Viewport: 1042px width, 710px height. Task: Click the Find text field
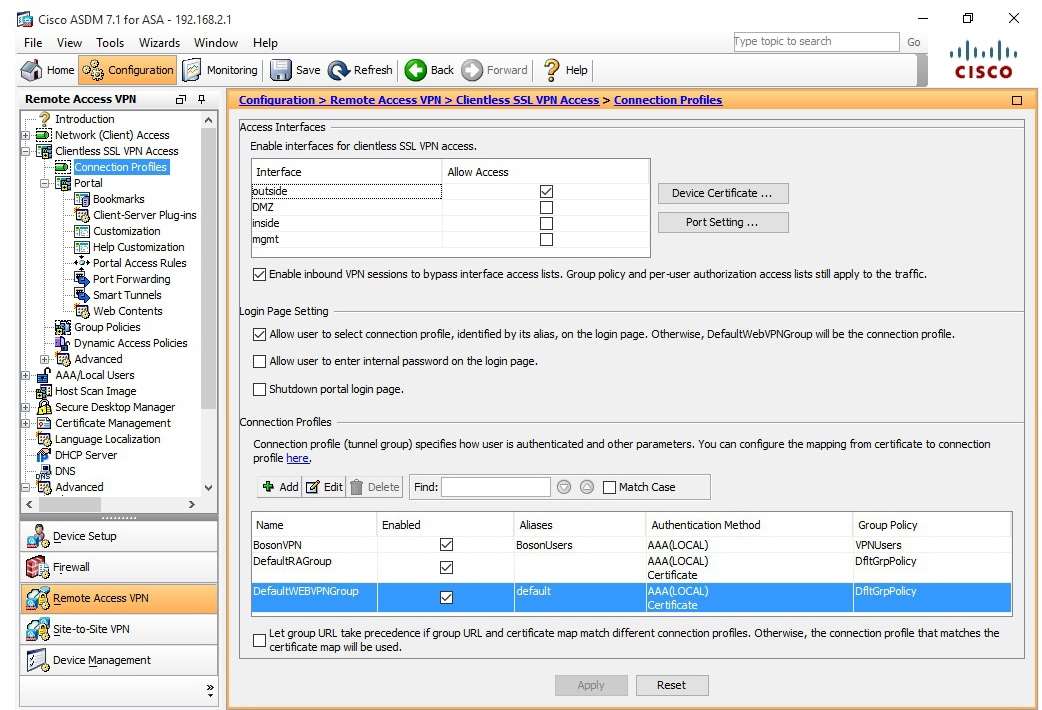click(x=496, y=487)
